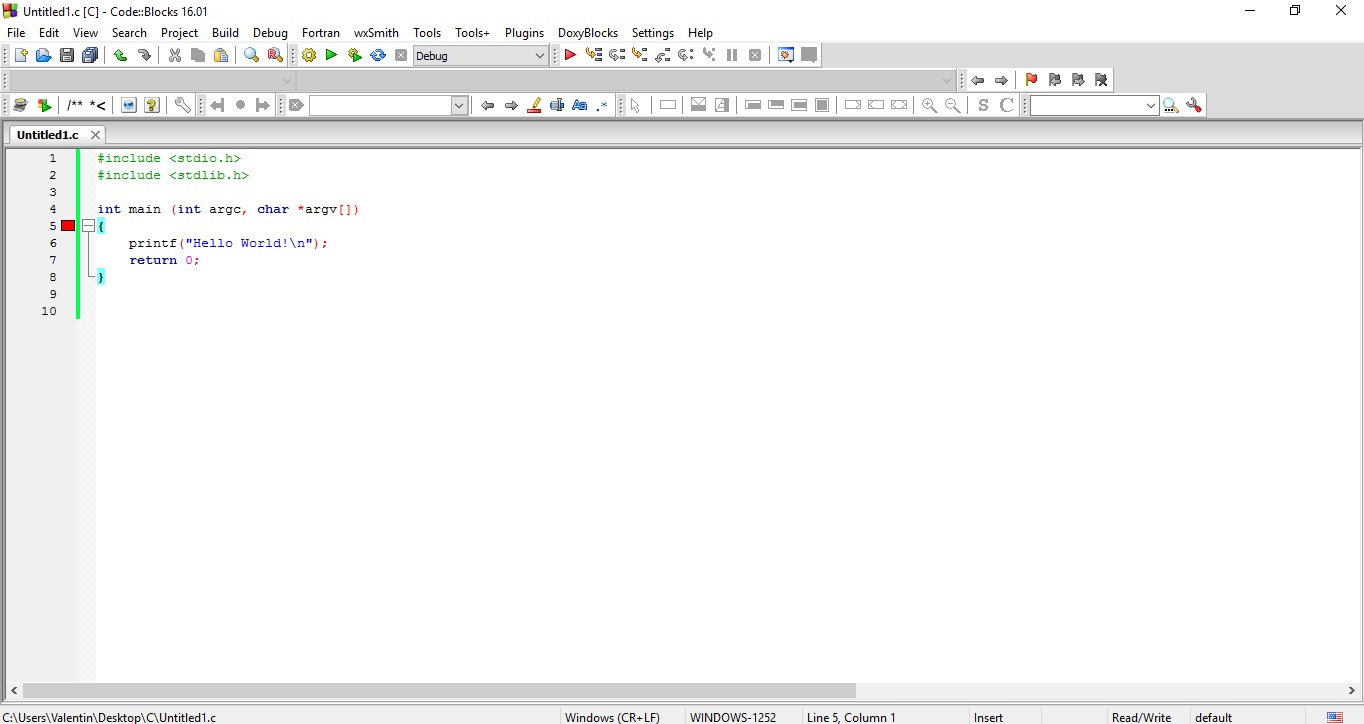Image resolution: width=1364 pixels, height=724 pixels.
Task: Open the Search and Replace dialog
Action: (x=274, y=55)
